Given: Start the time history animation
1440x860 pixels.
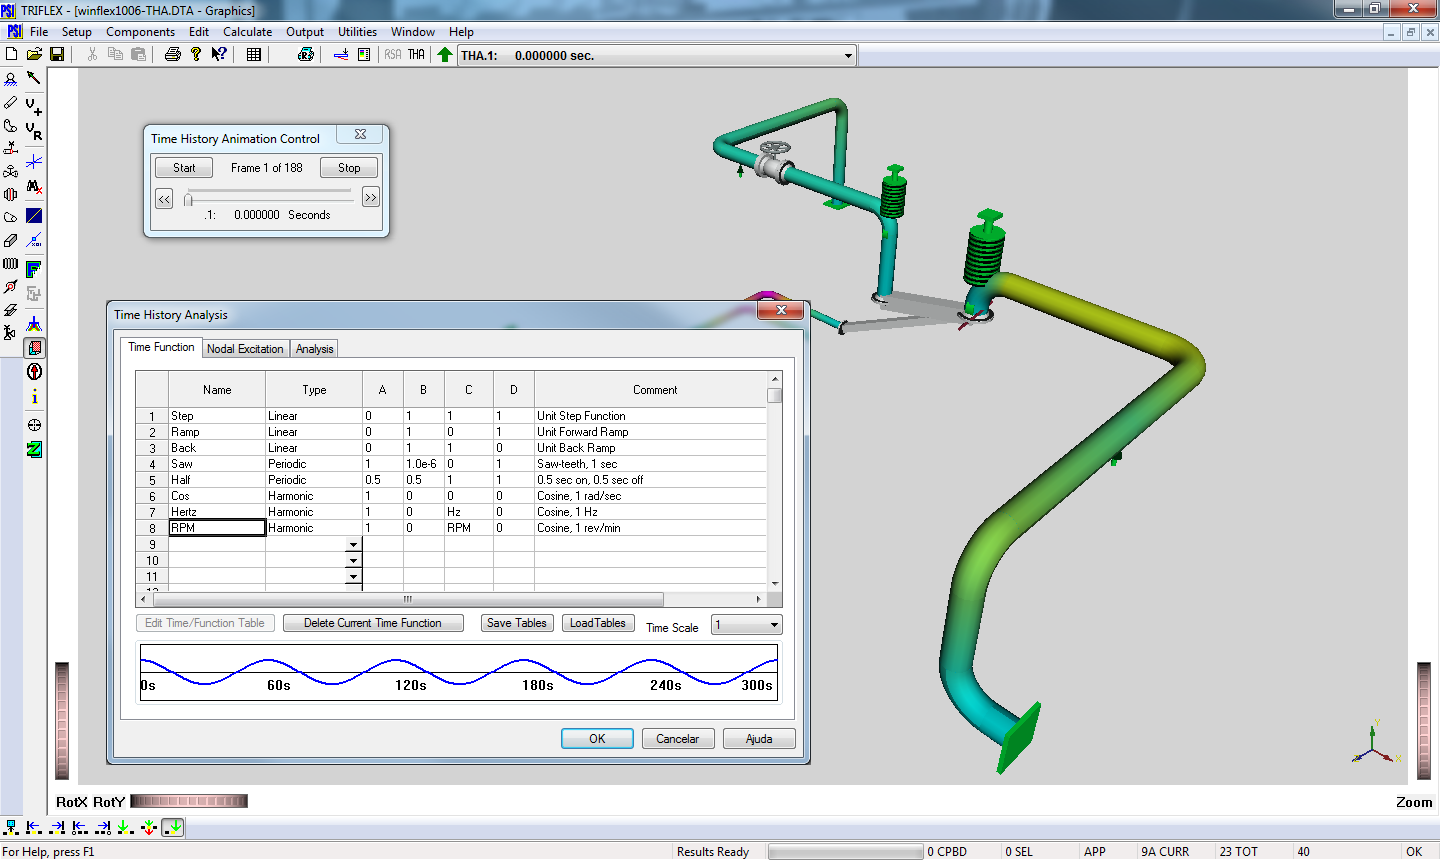Looking at the screenshot, I should 184,168.
